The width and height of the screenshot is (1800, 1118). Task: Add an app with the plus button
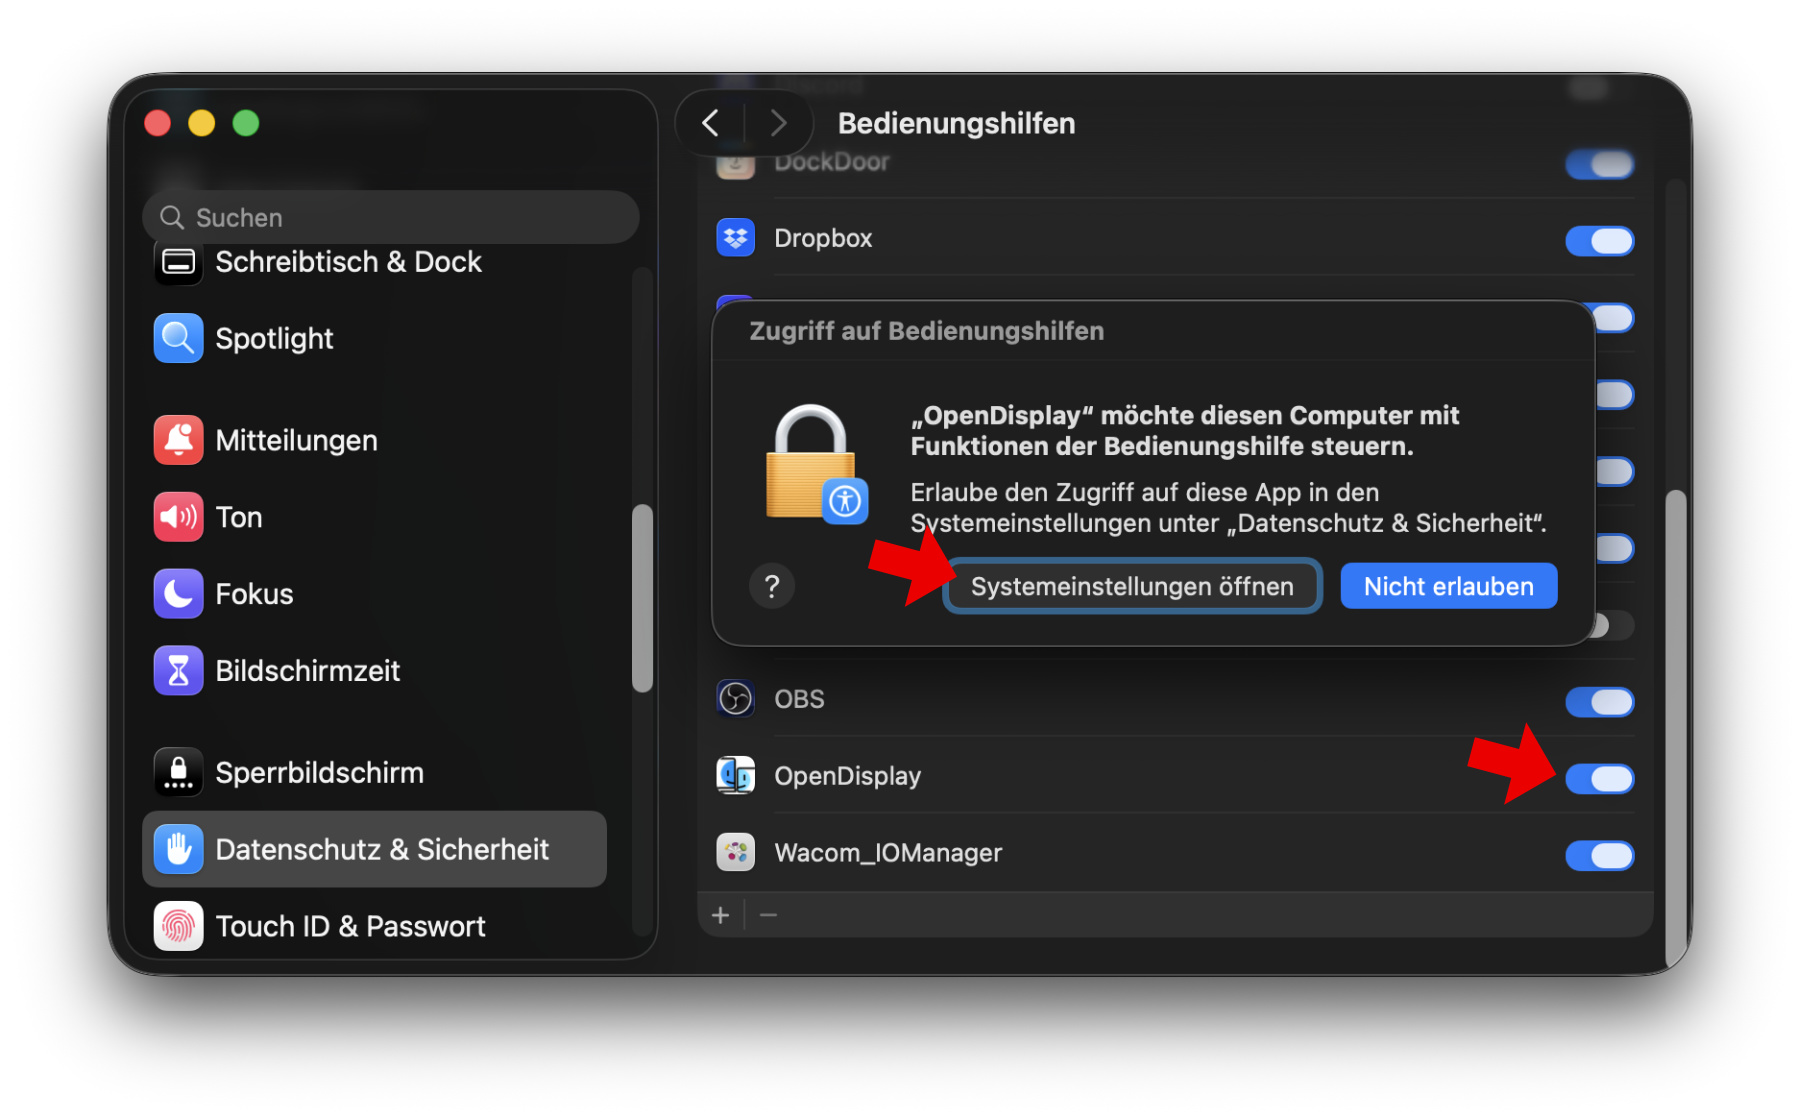coord(720,915)
